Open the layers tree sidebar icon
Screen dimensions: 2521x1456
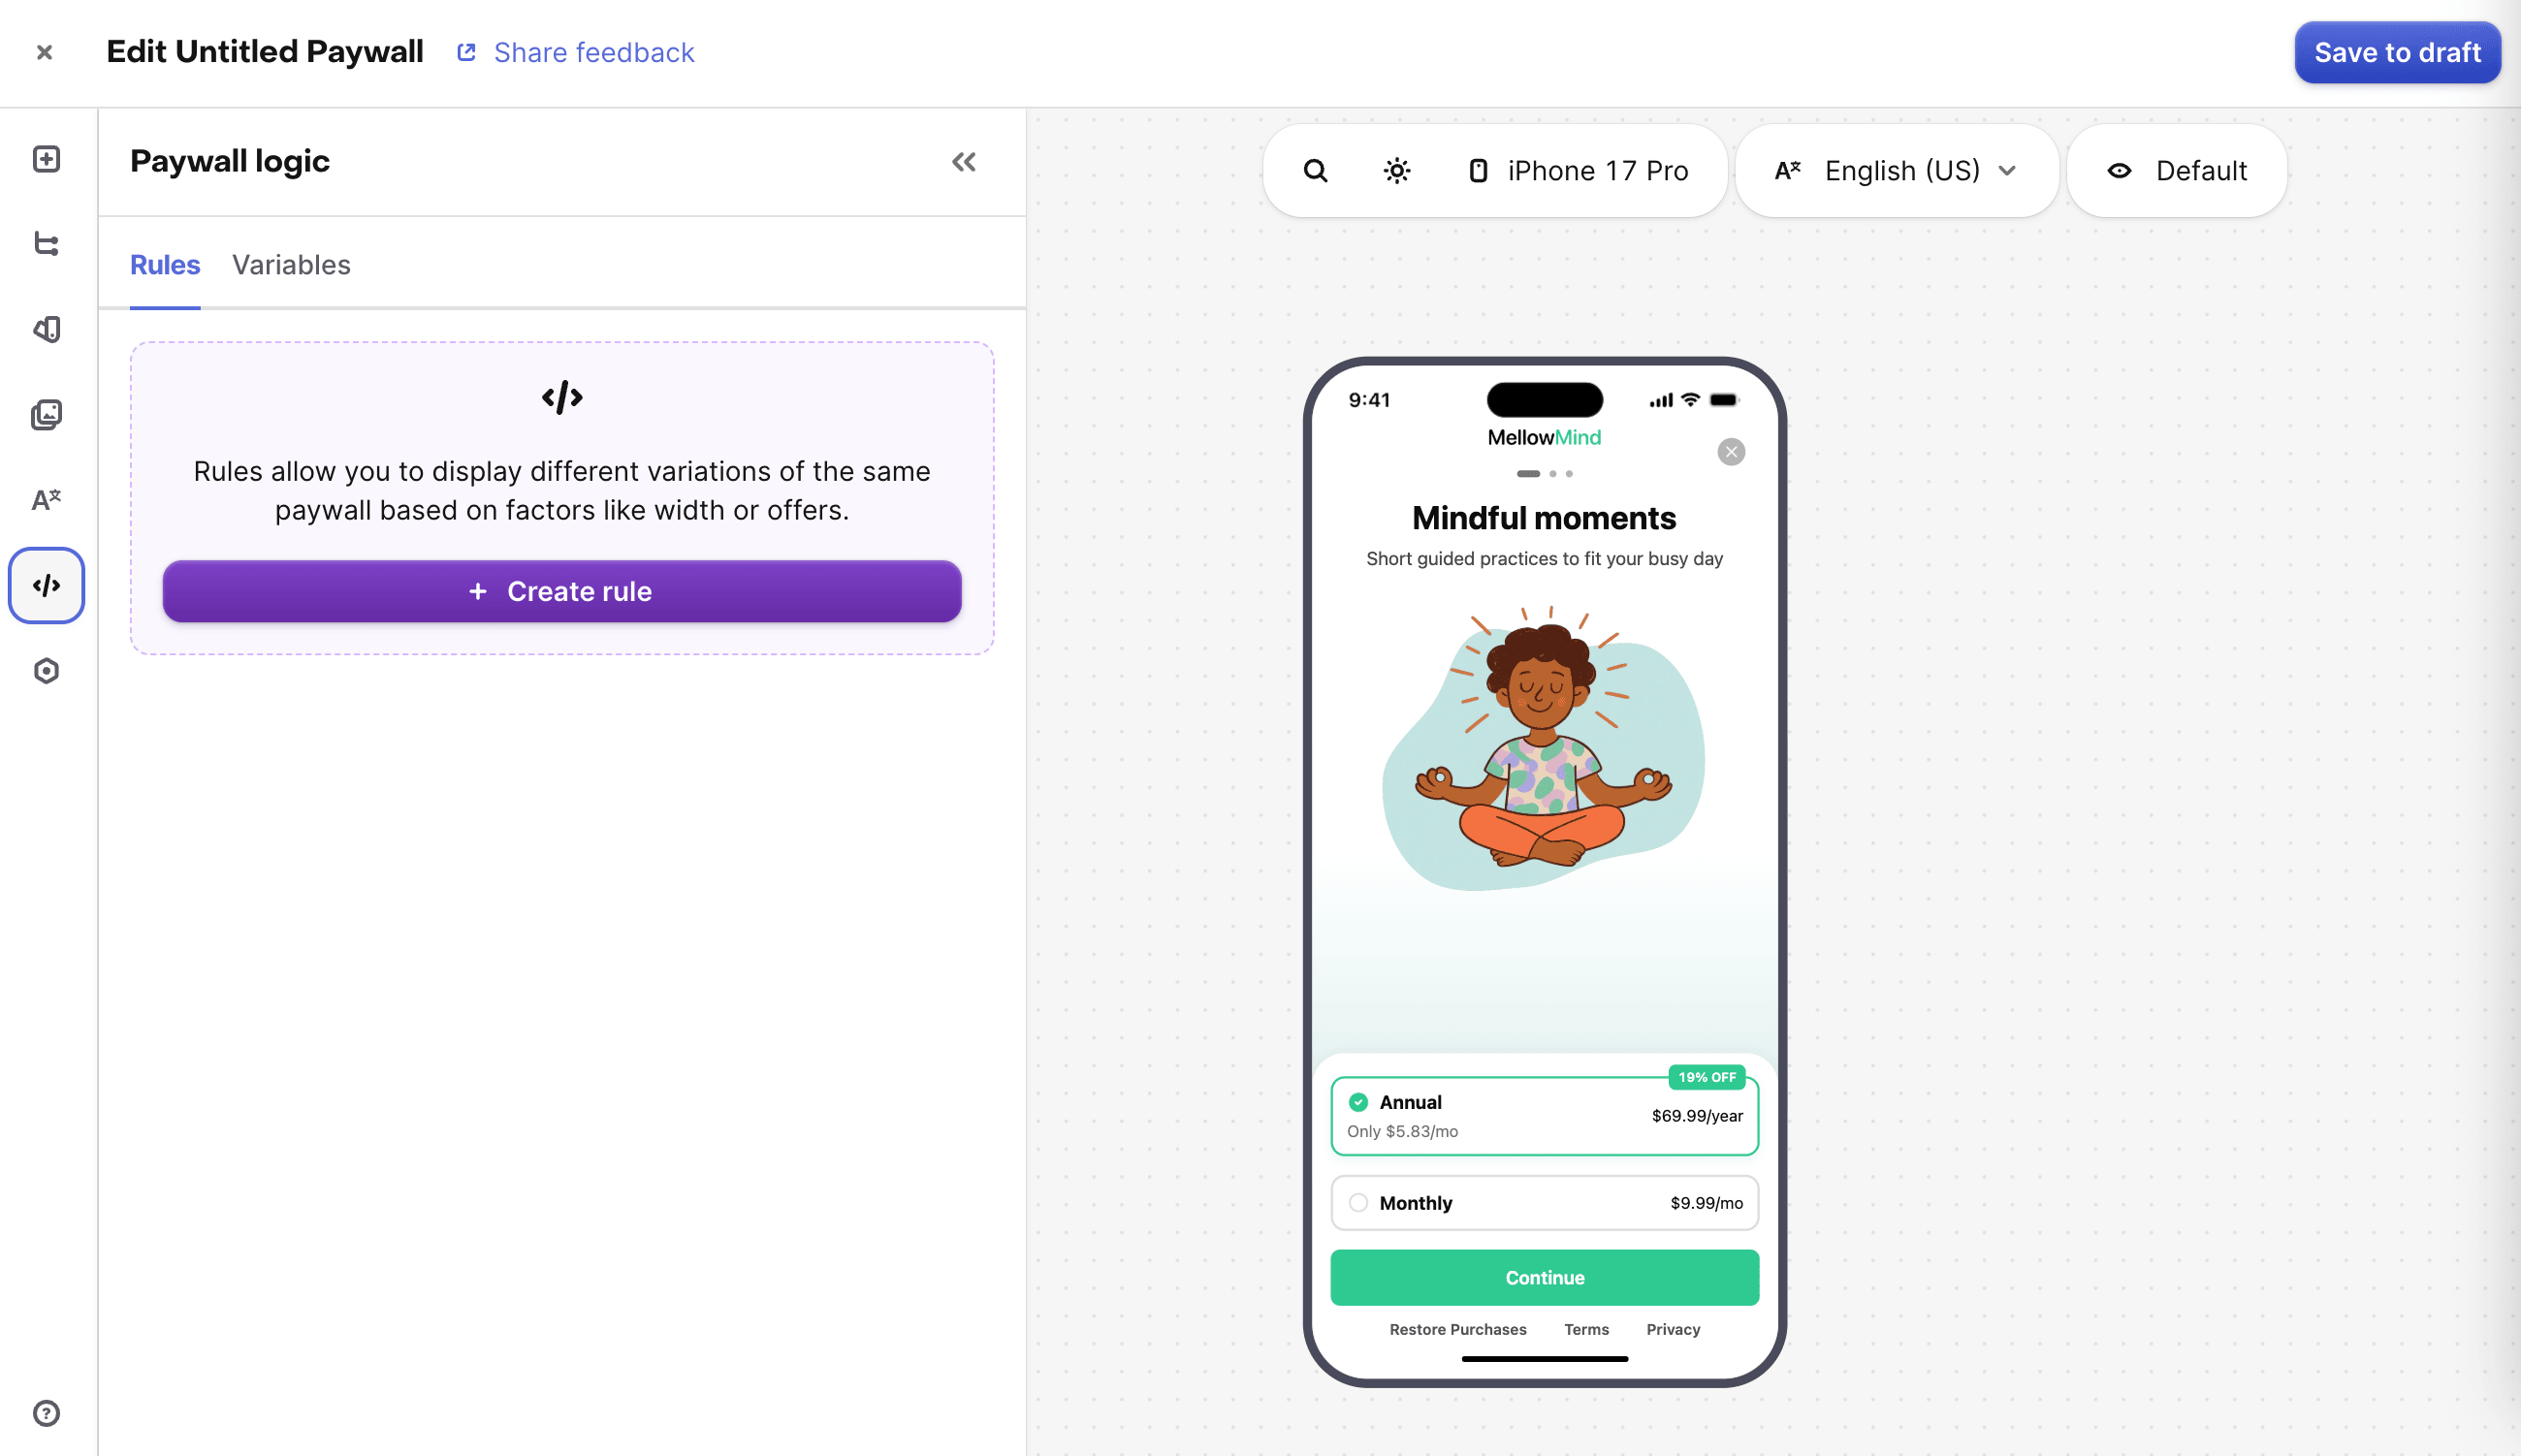(46, 244)
